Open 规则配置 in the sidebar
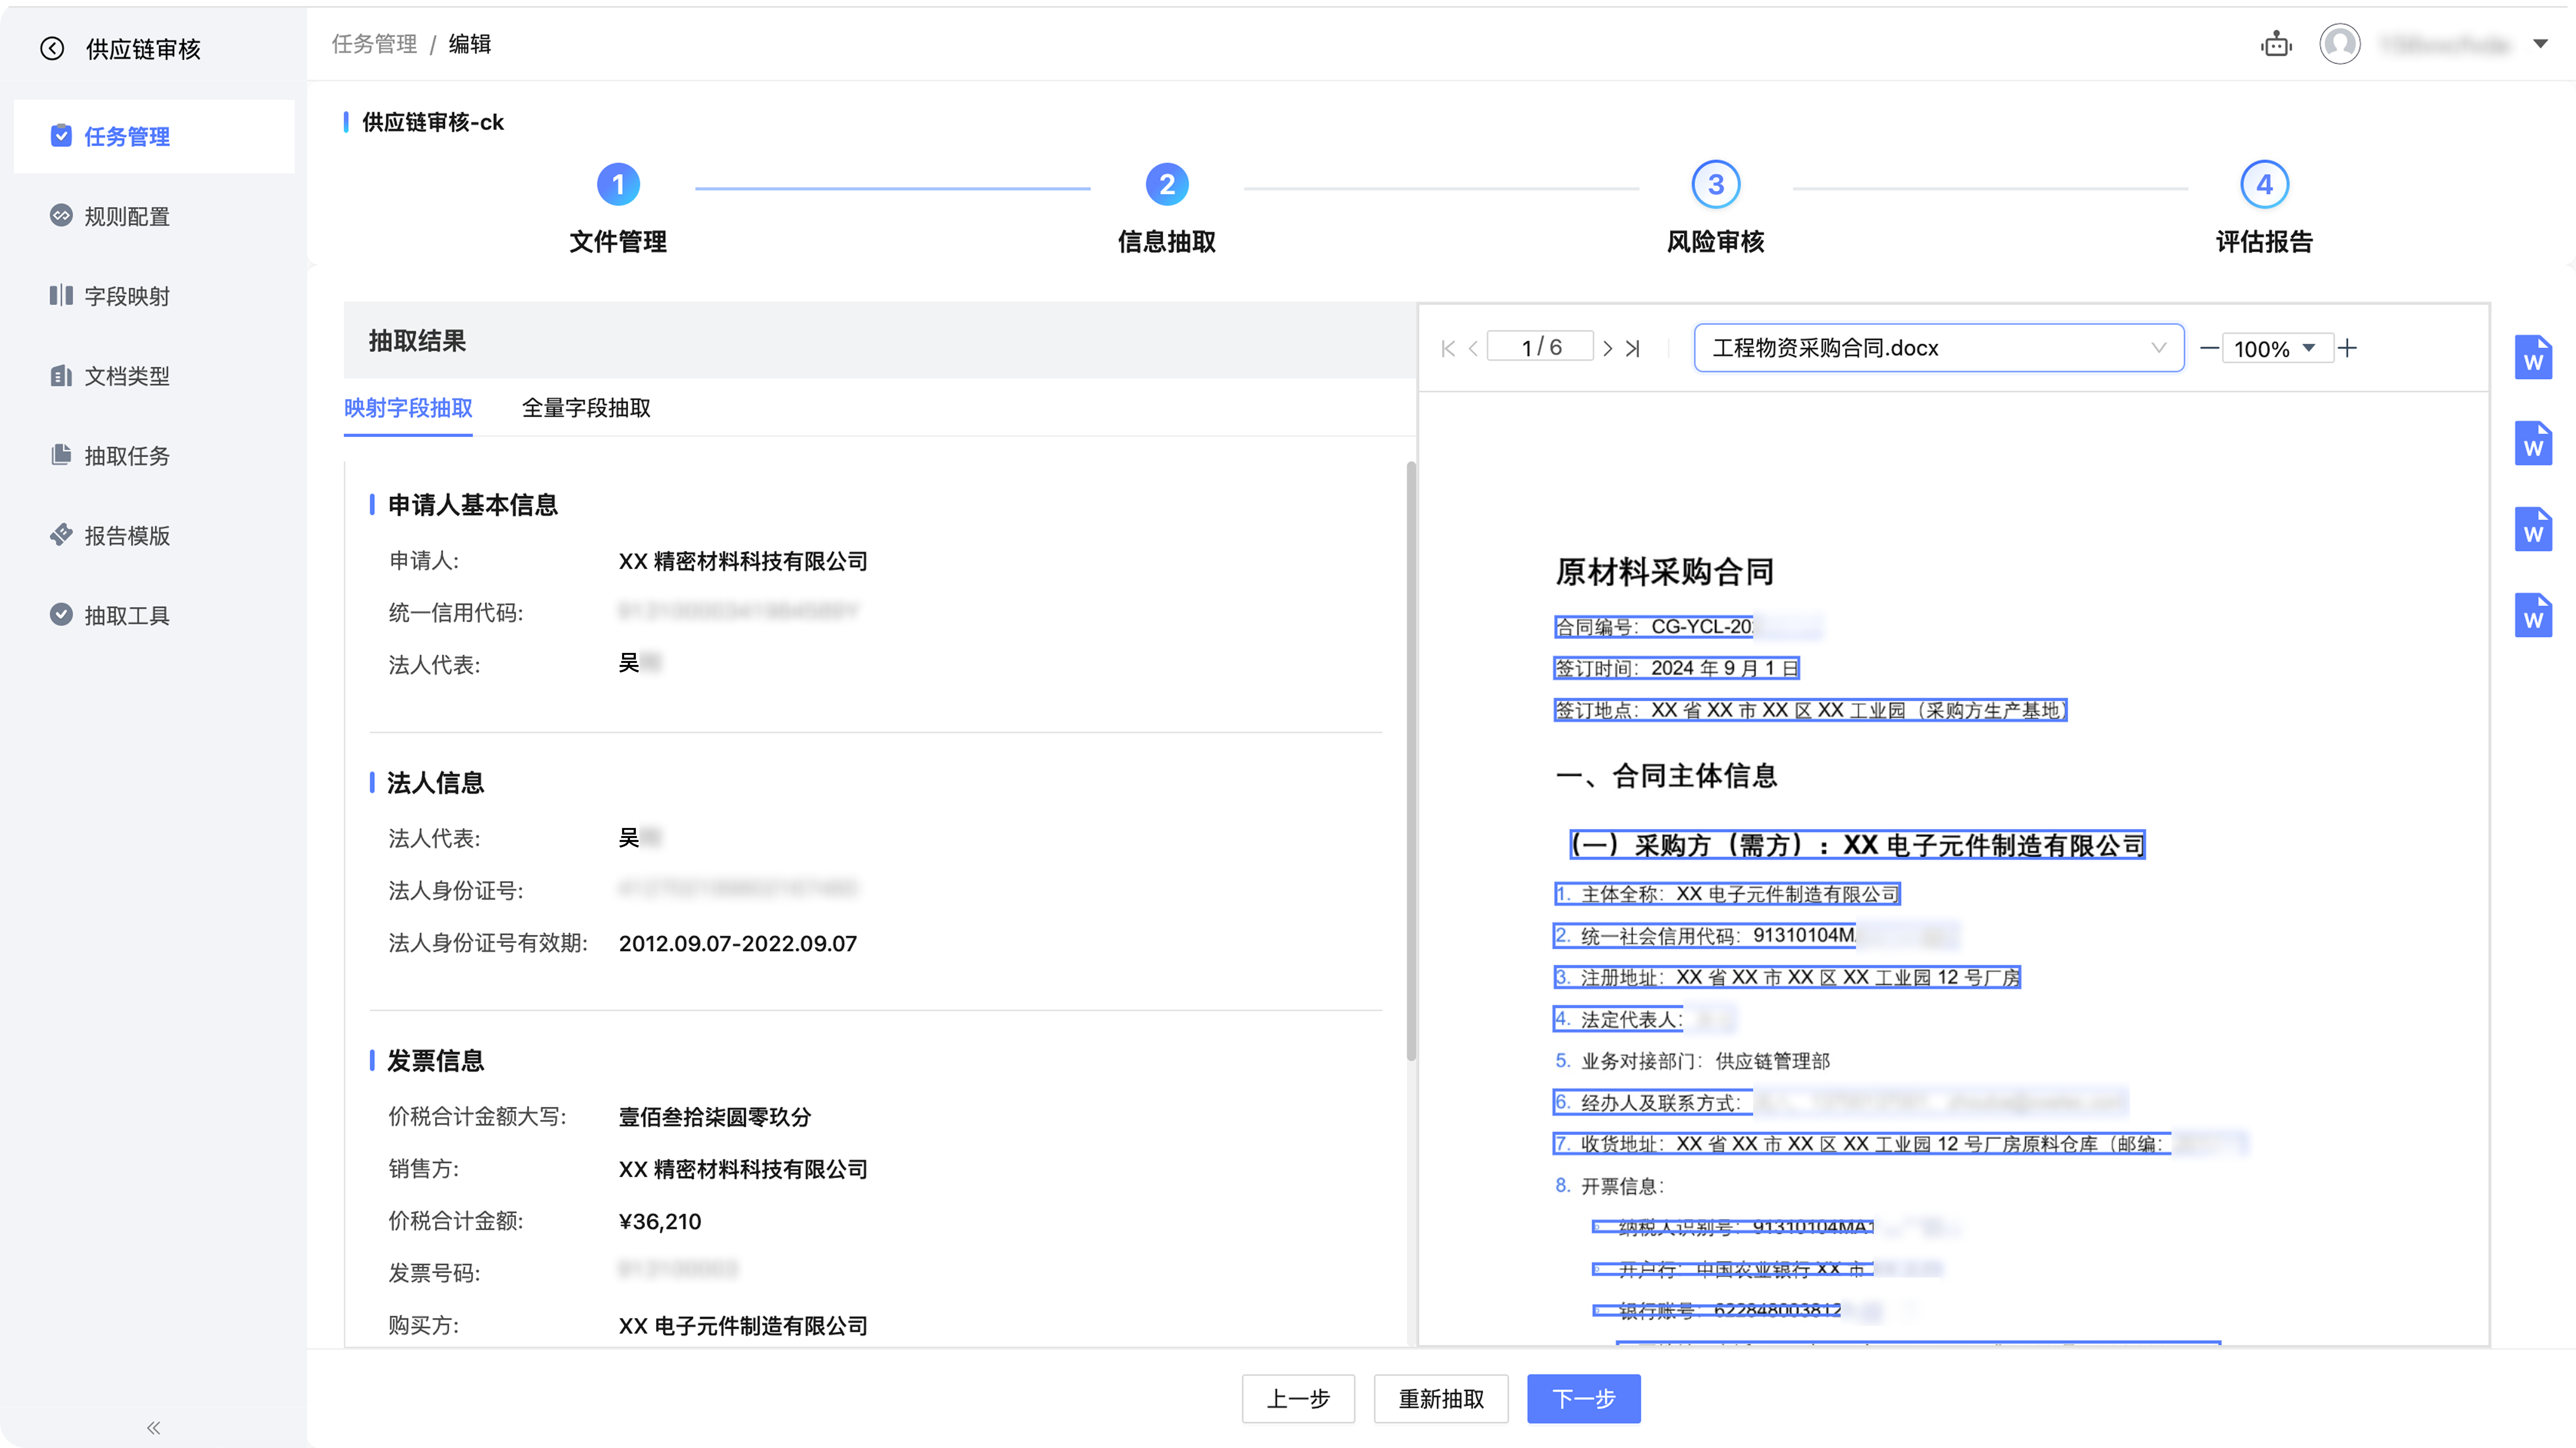This screenshot has width=2576, height=1448. [x=154, y=216]
